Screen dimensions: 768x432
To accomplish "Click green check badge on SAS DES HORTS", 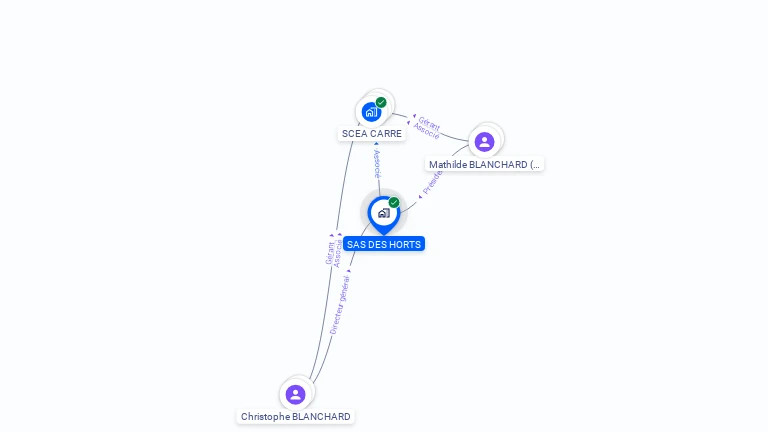I will click(x=394, y=202).
